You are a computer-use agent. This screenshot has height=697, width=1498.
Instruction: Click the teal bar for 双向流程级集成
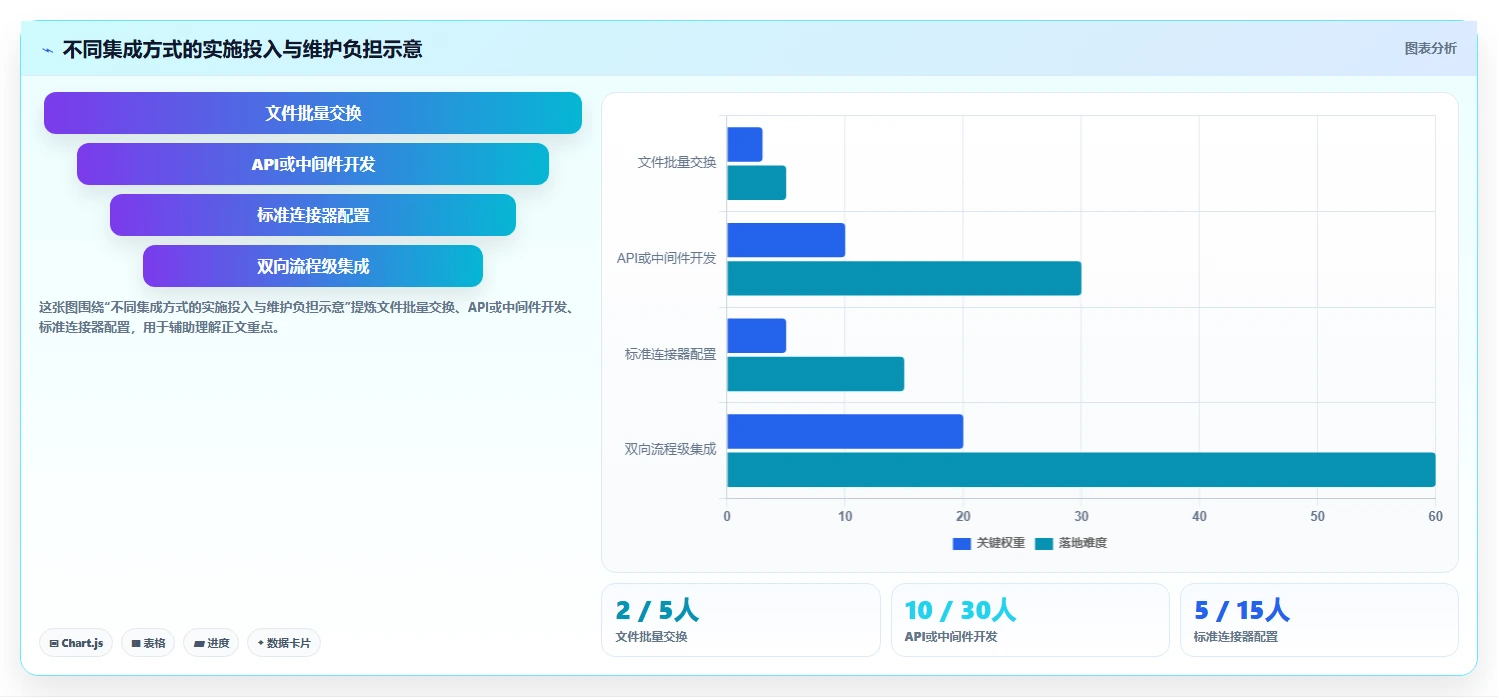(1081, 469)
